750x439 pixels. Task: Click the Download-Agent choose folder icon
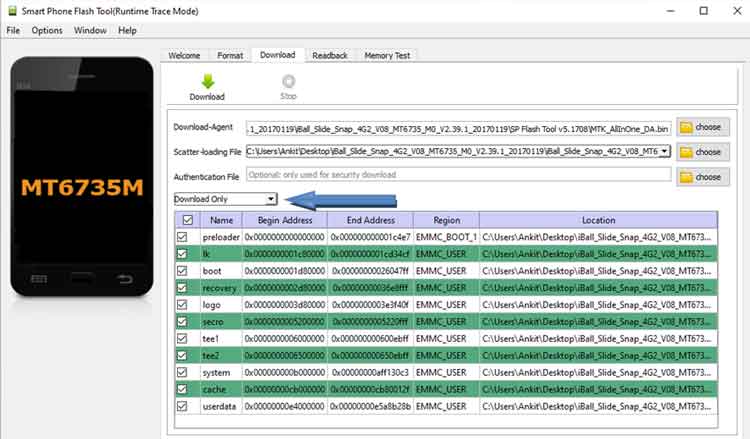686,127
